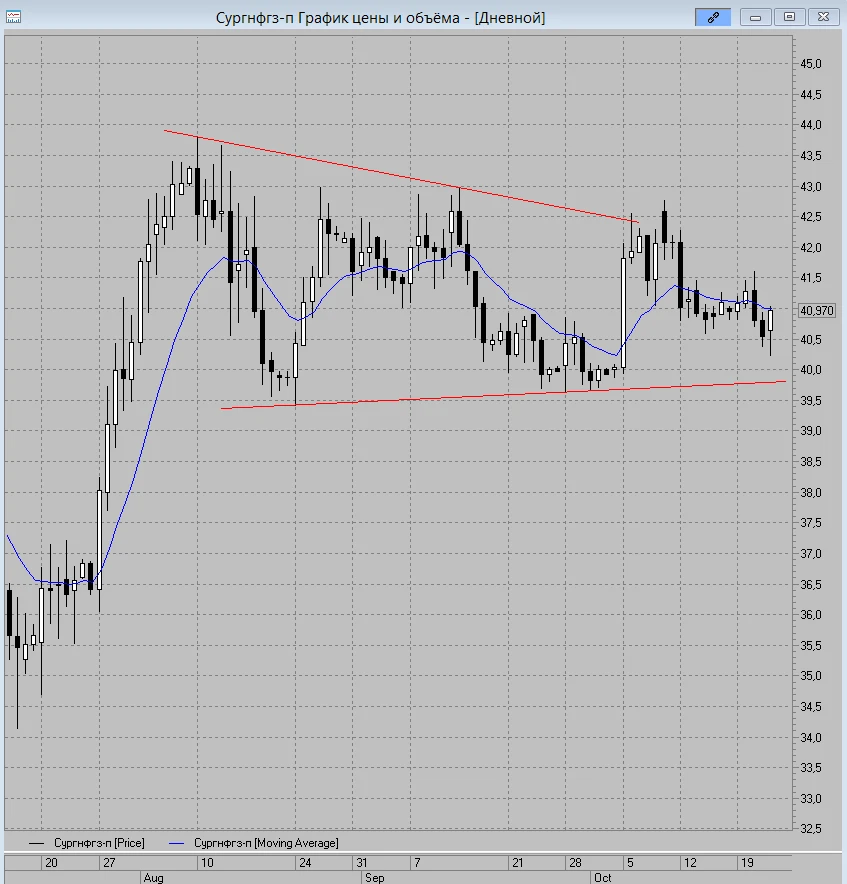Select the Сургнфгз-п [Moving Average] legend label
This screenshot has width=847, height=884.
click(266, 843)
